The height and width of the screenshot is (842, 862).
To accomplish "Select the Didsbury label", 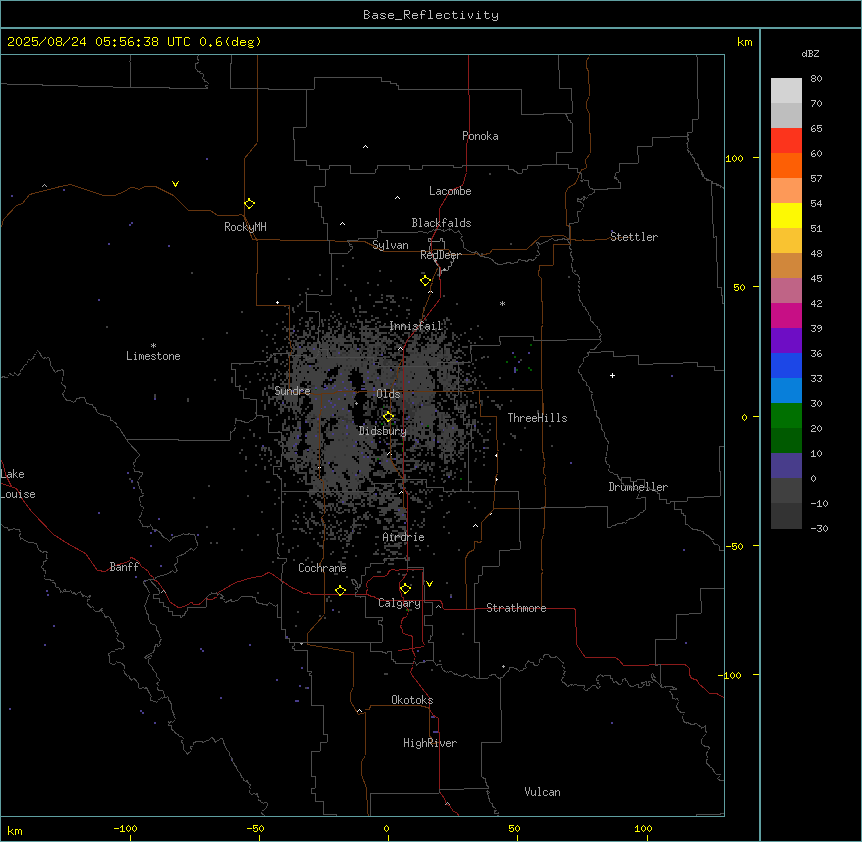I will point(383,431).
